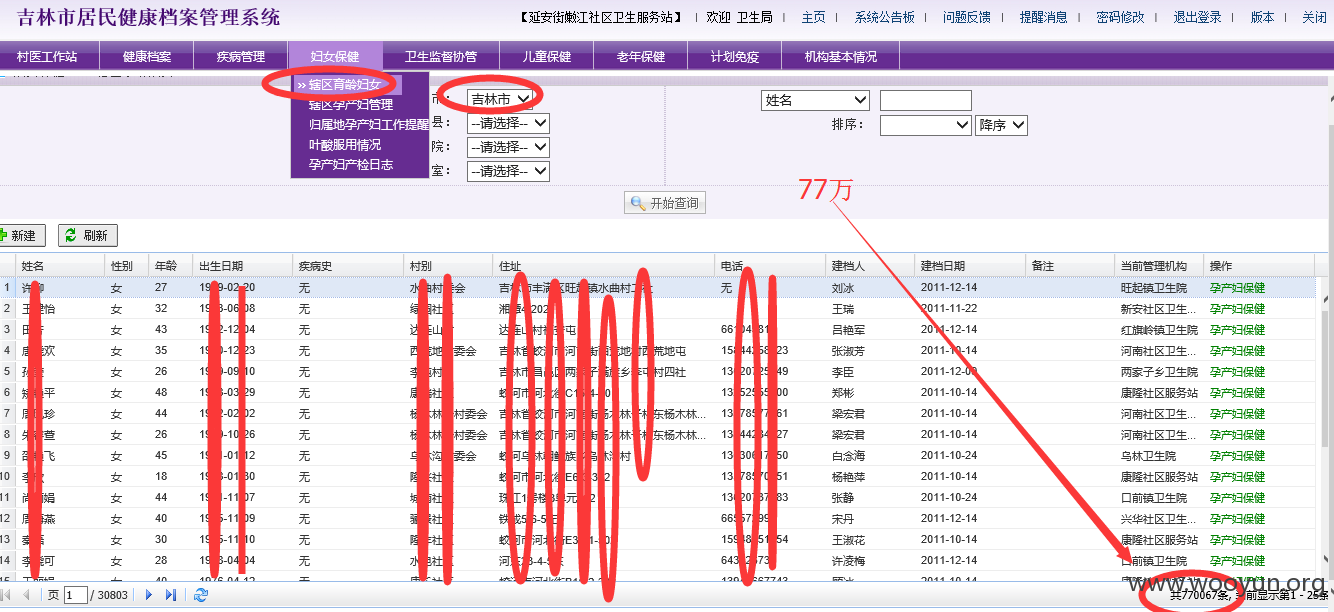This screenshot has width=1334, height=612.
Task: Click the previous page arrow icon
Action: point(27,595)
